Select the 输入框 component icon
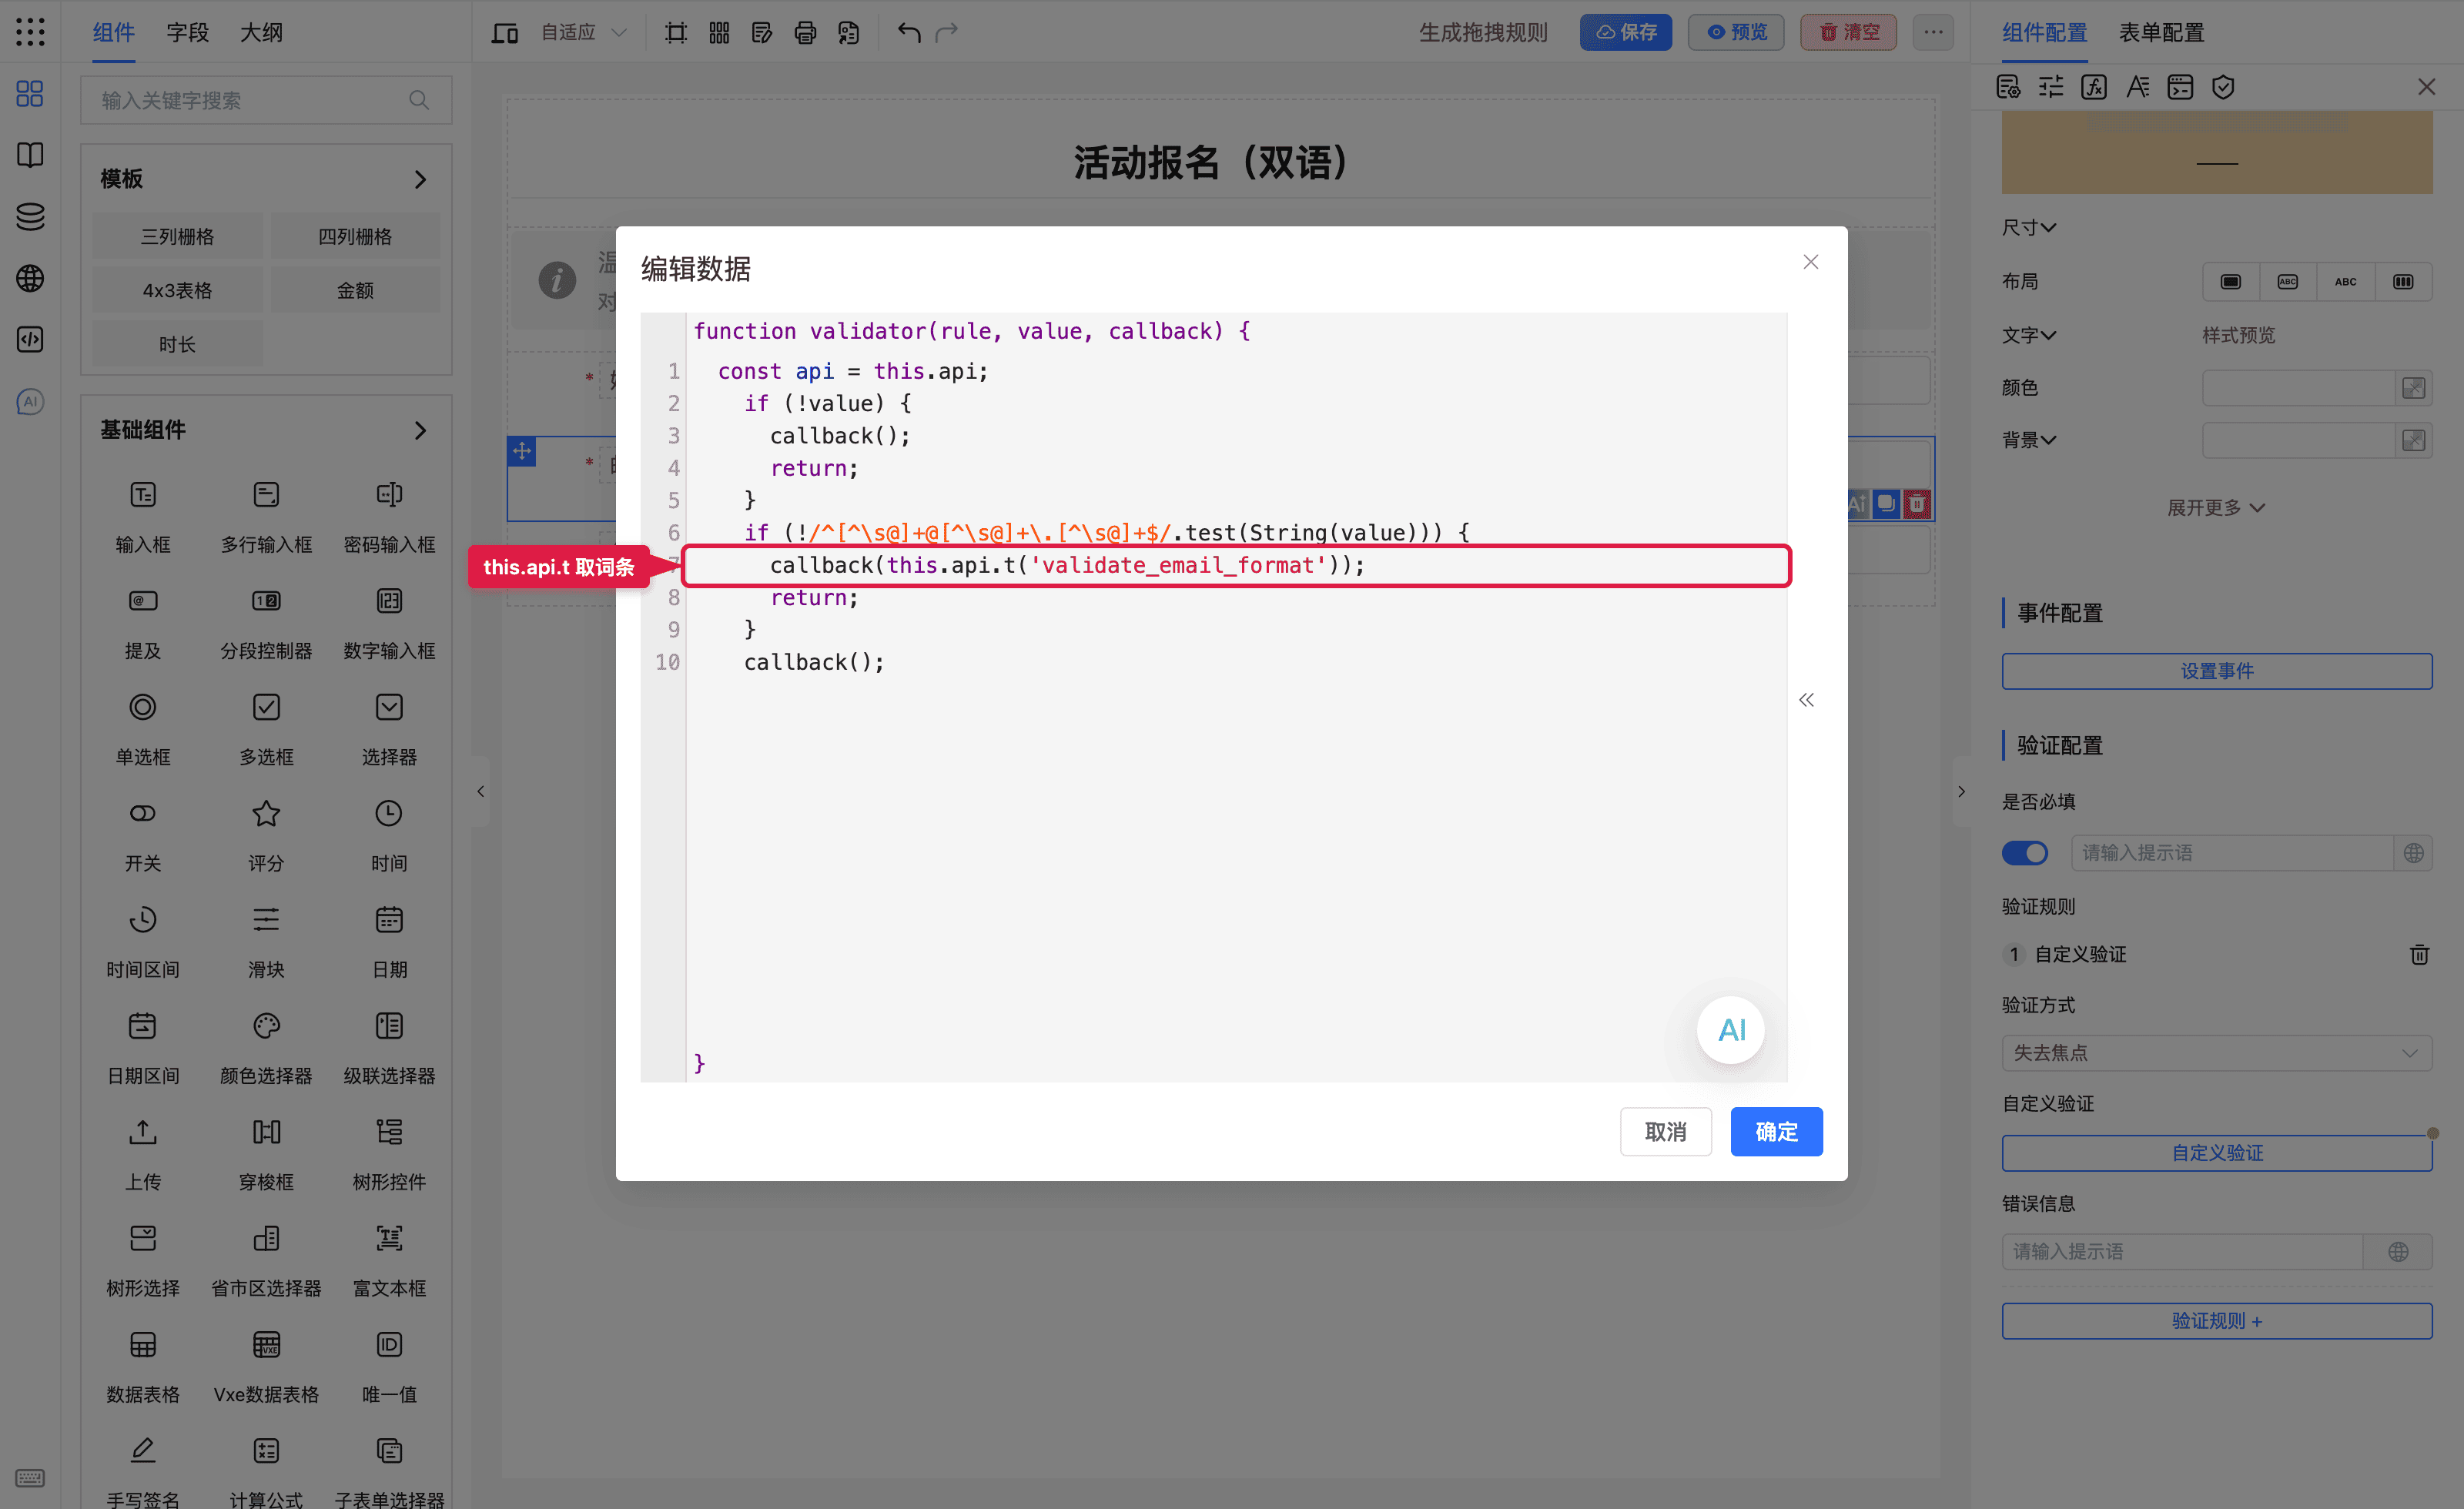The image size is (2464, 1509). coord(143,494)
